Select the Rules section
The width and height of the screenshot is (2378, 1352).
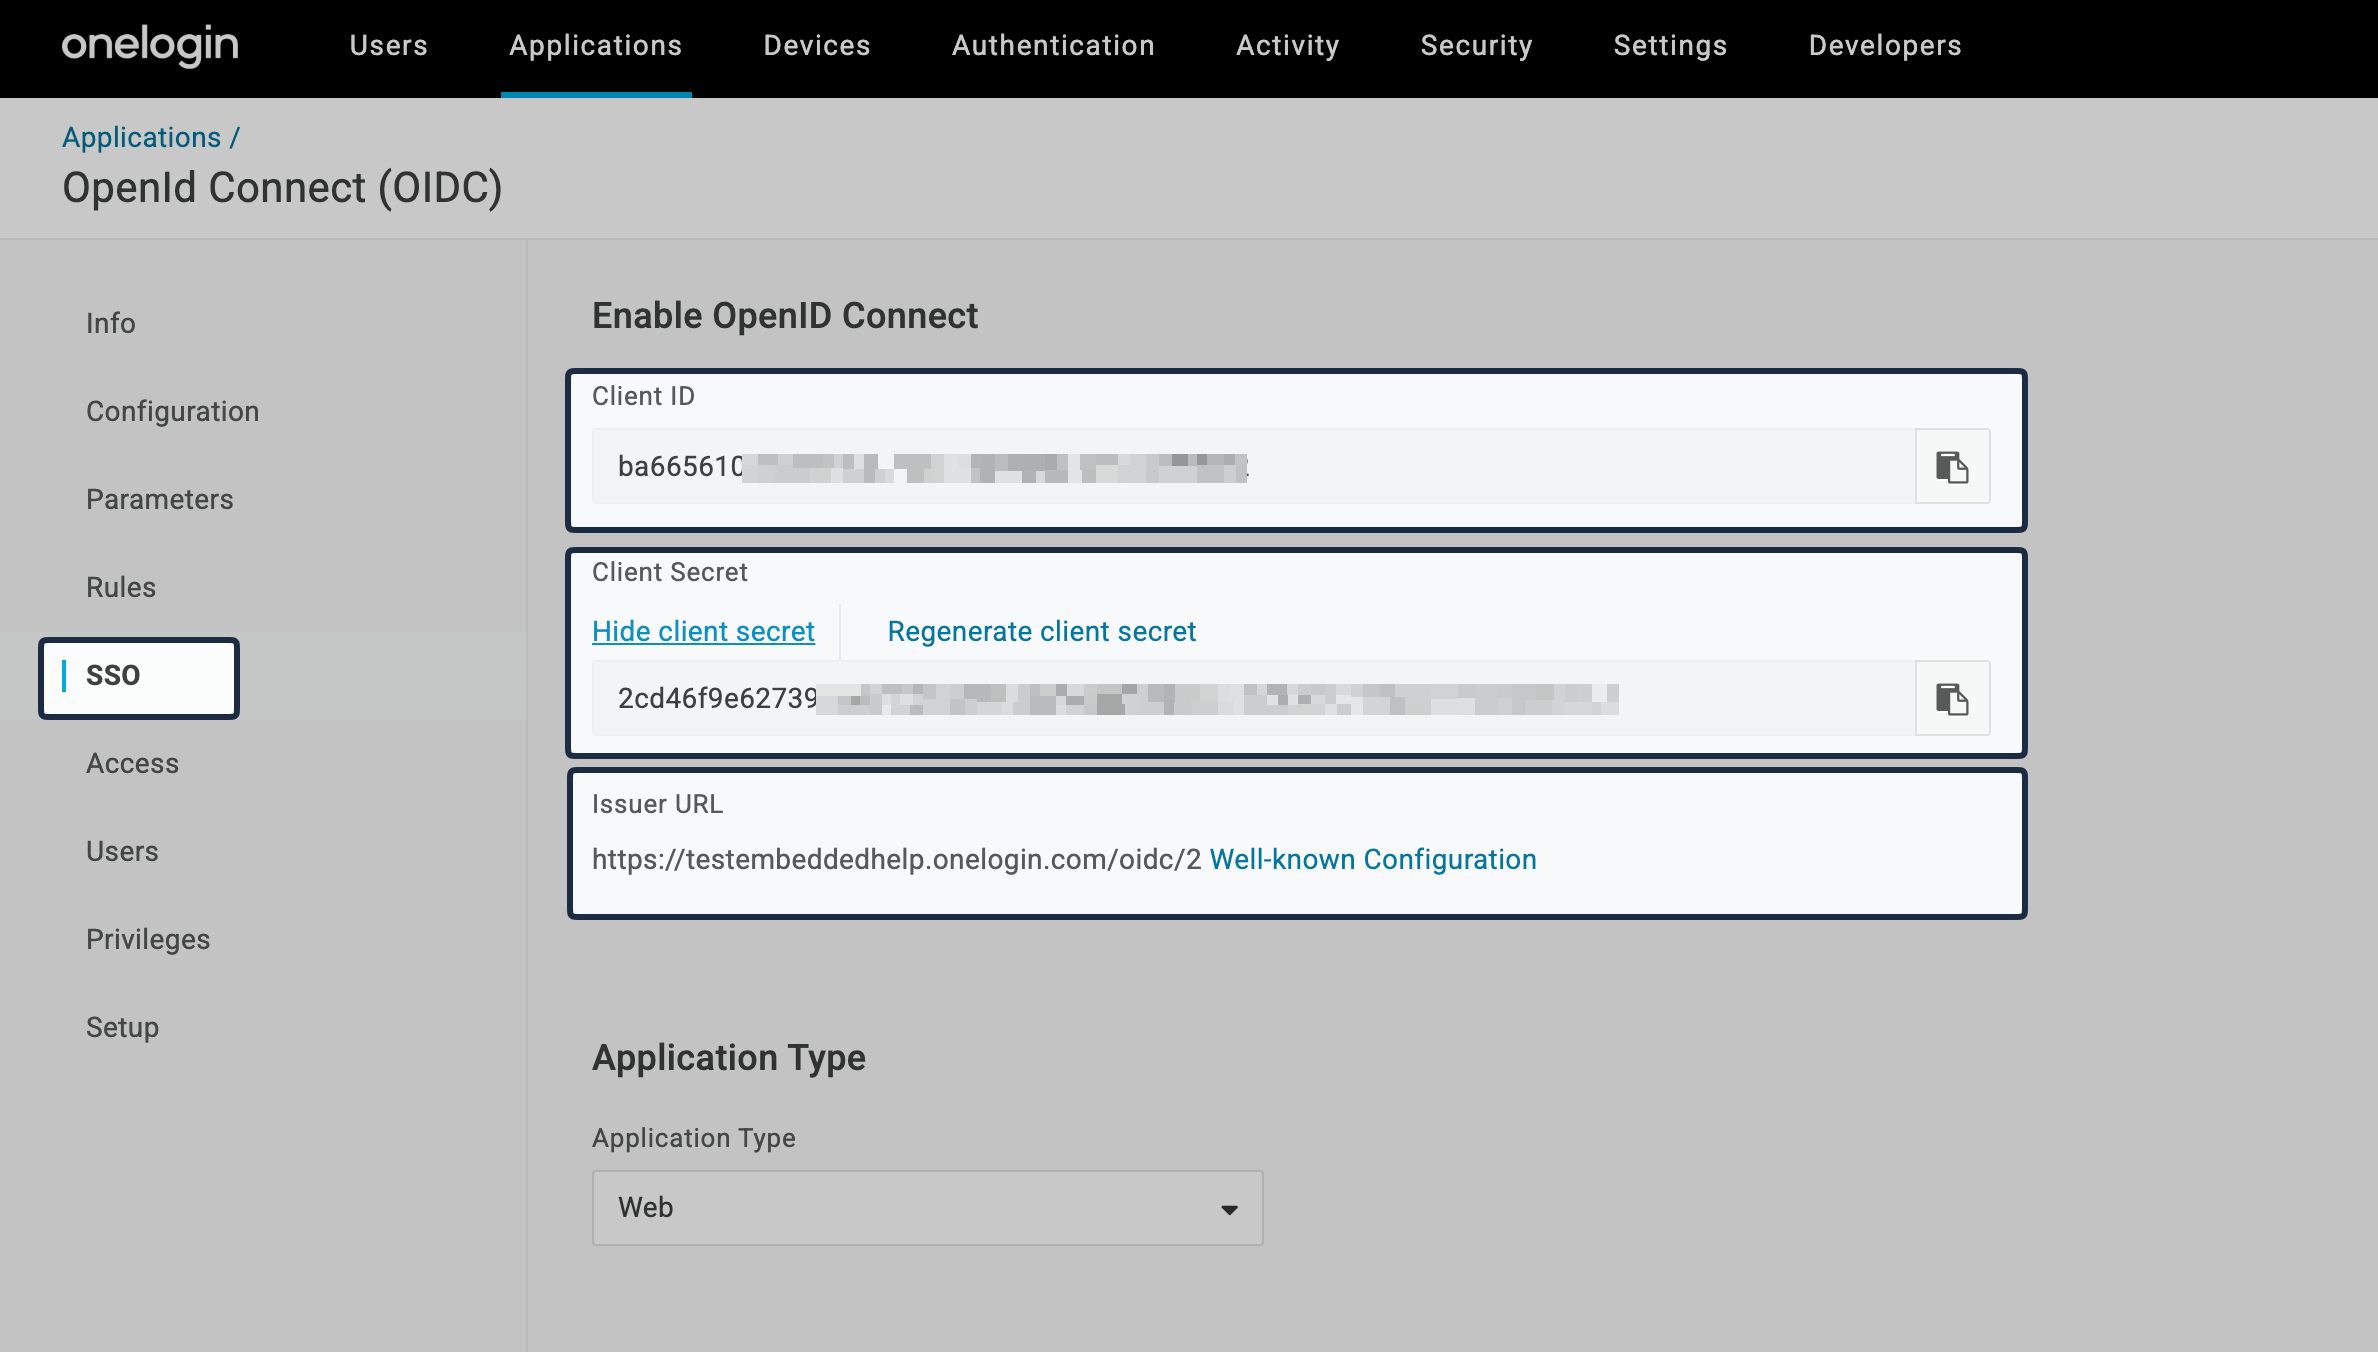click(120, 587)
